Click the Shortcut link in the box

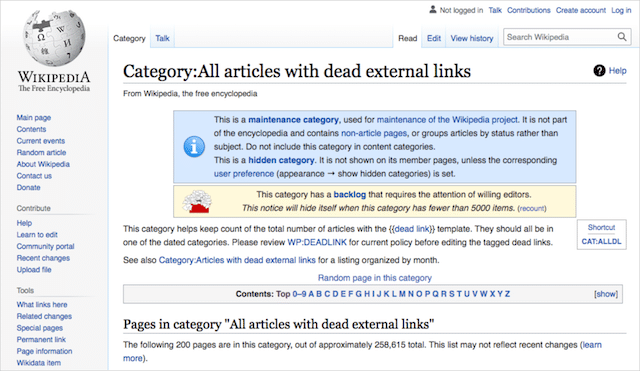point(601,227)
